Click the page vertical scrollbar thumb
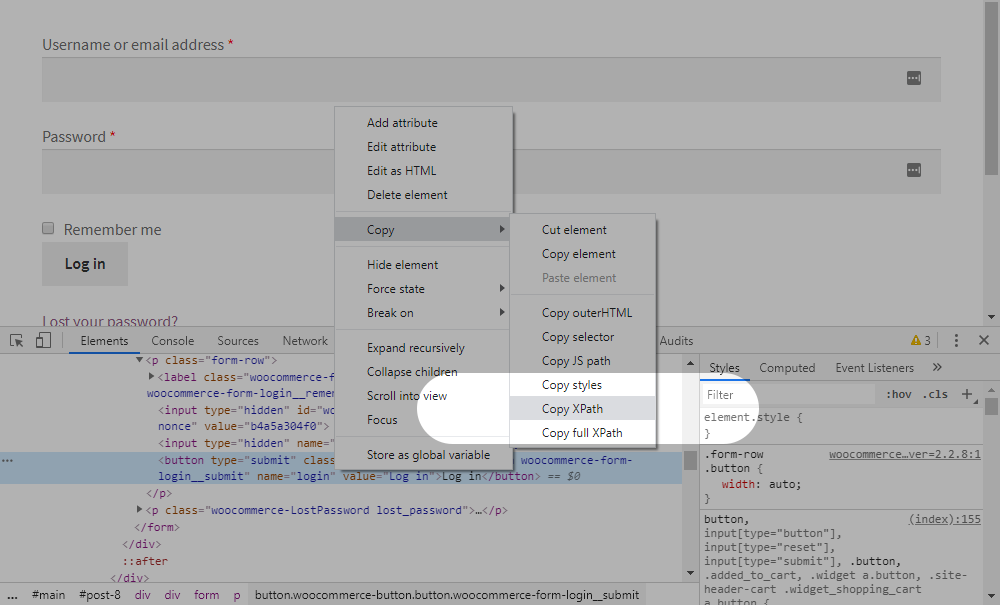 (991, 88)
